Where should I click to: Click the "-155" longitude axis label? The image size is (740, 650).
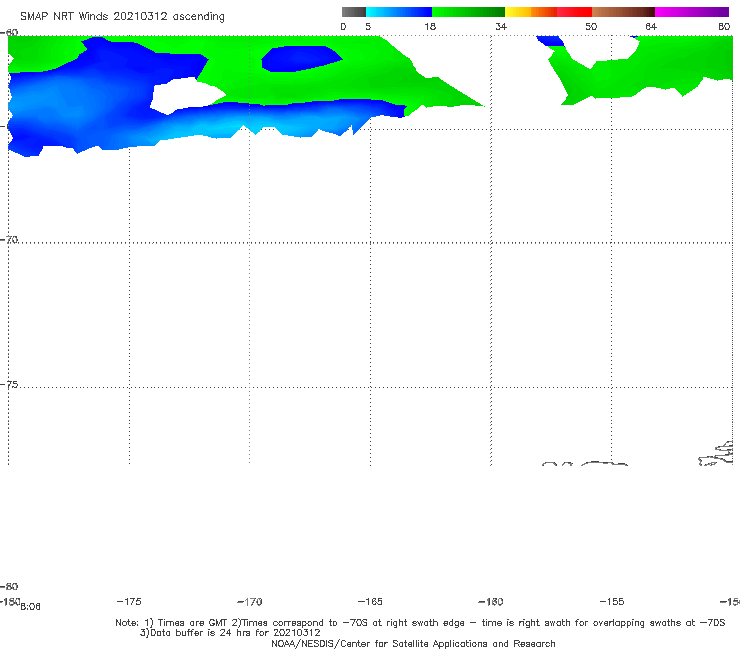pos(612,601)
